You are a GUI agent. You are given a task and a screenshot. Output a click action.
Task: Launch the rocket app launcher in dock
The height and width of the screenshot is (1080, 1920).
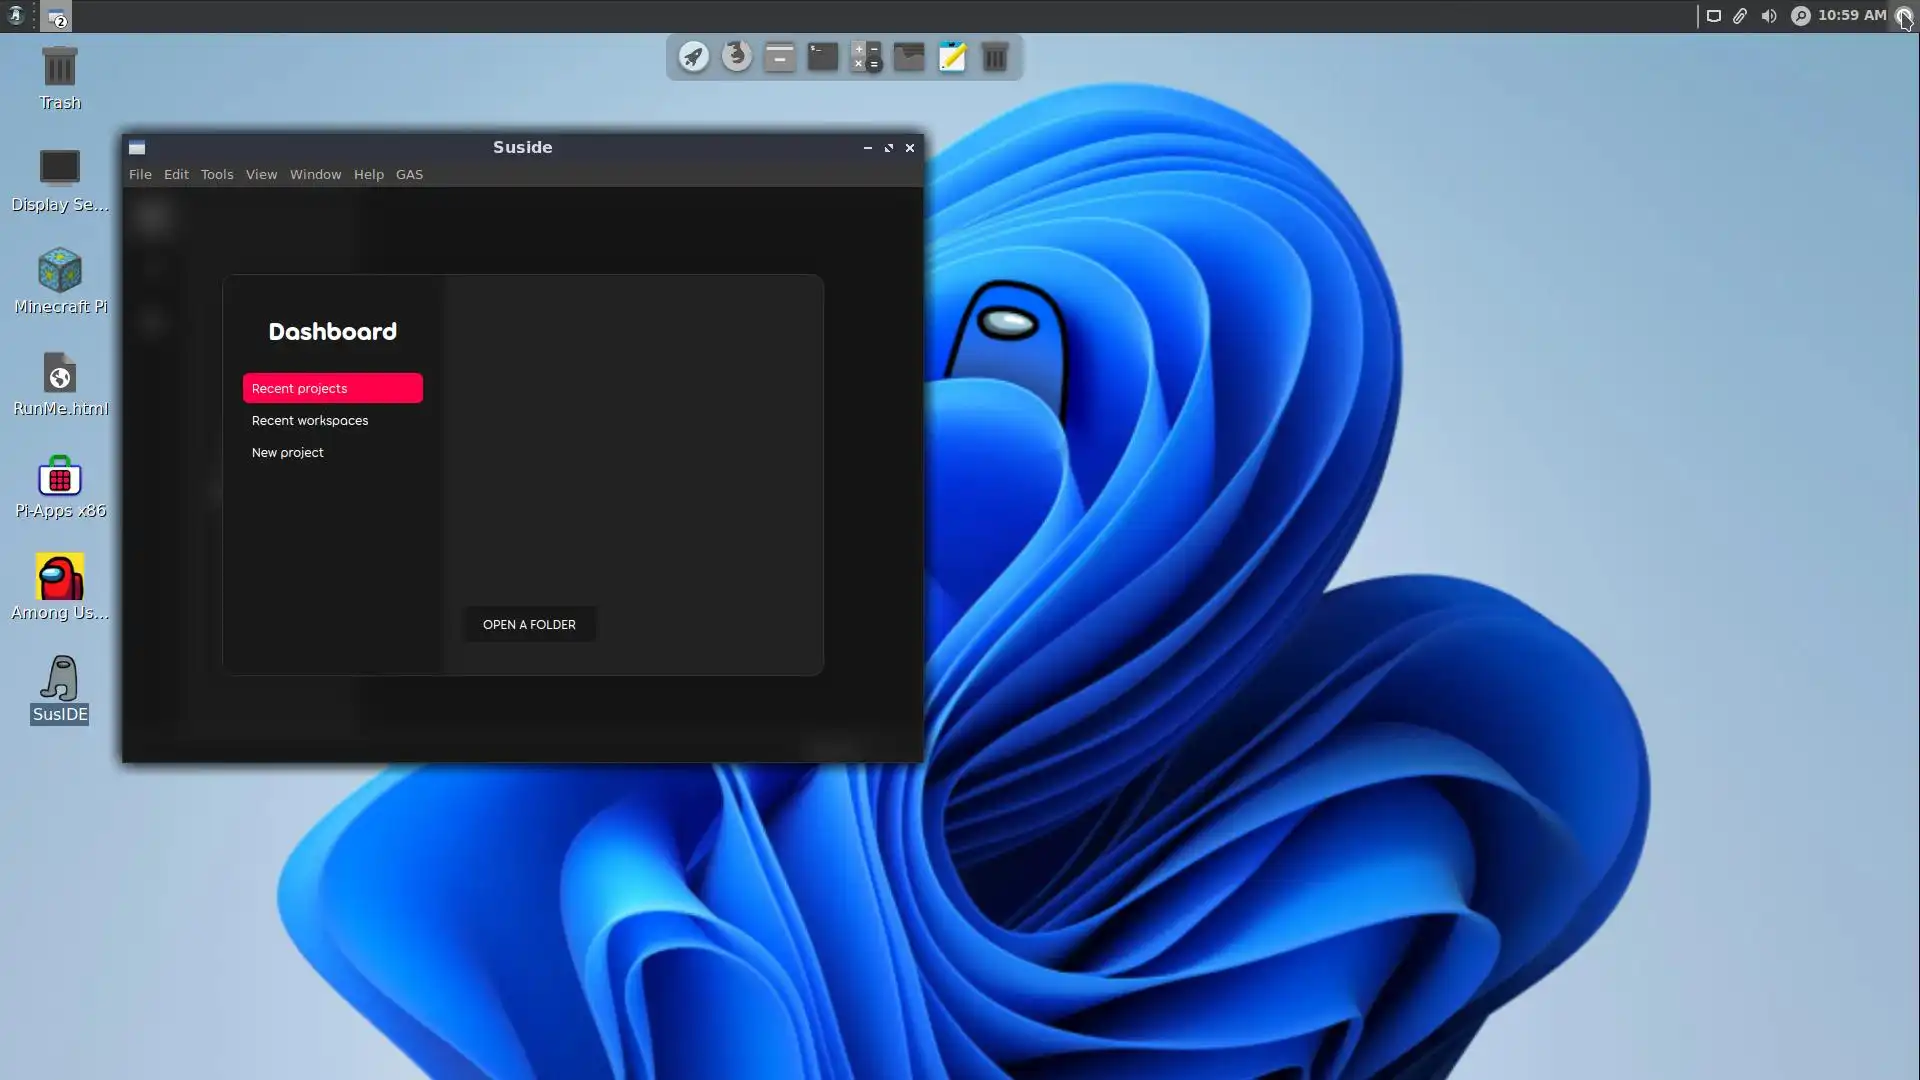point(693,56)
